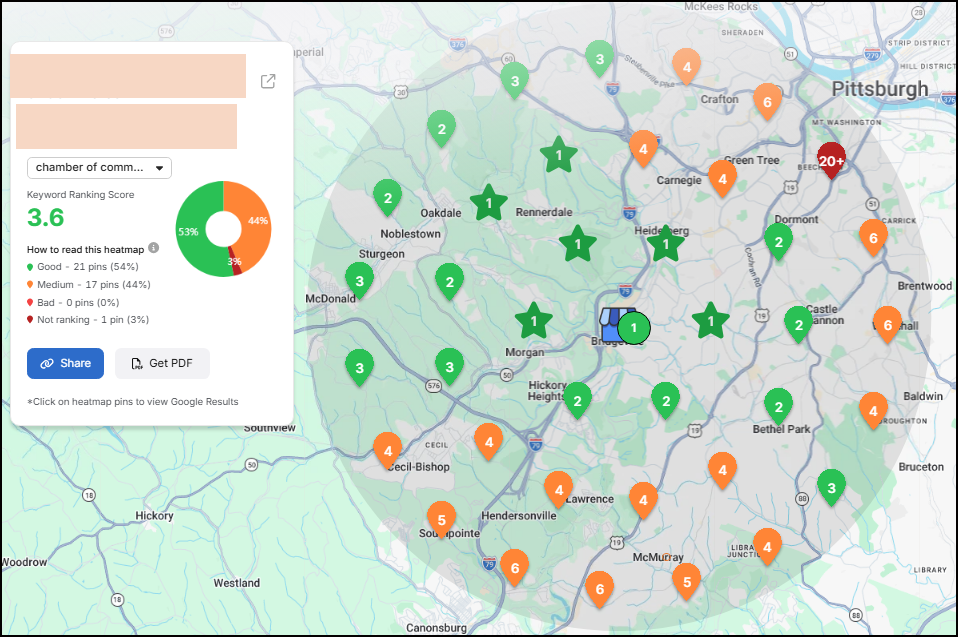Click the green 2 pin at Castle Shannon

(x=798, y=325)
